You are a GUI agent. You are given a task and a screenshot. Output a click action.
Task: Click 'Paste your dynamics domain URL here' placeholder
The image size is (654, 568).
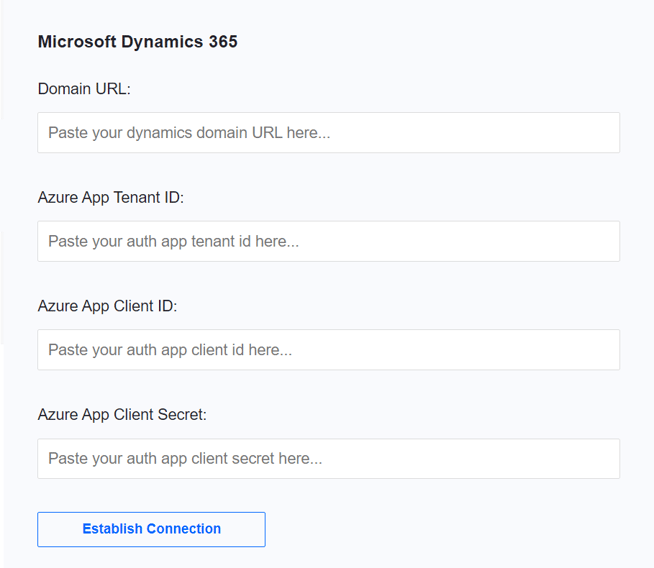pos(188,133)
